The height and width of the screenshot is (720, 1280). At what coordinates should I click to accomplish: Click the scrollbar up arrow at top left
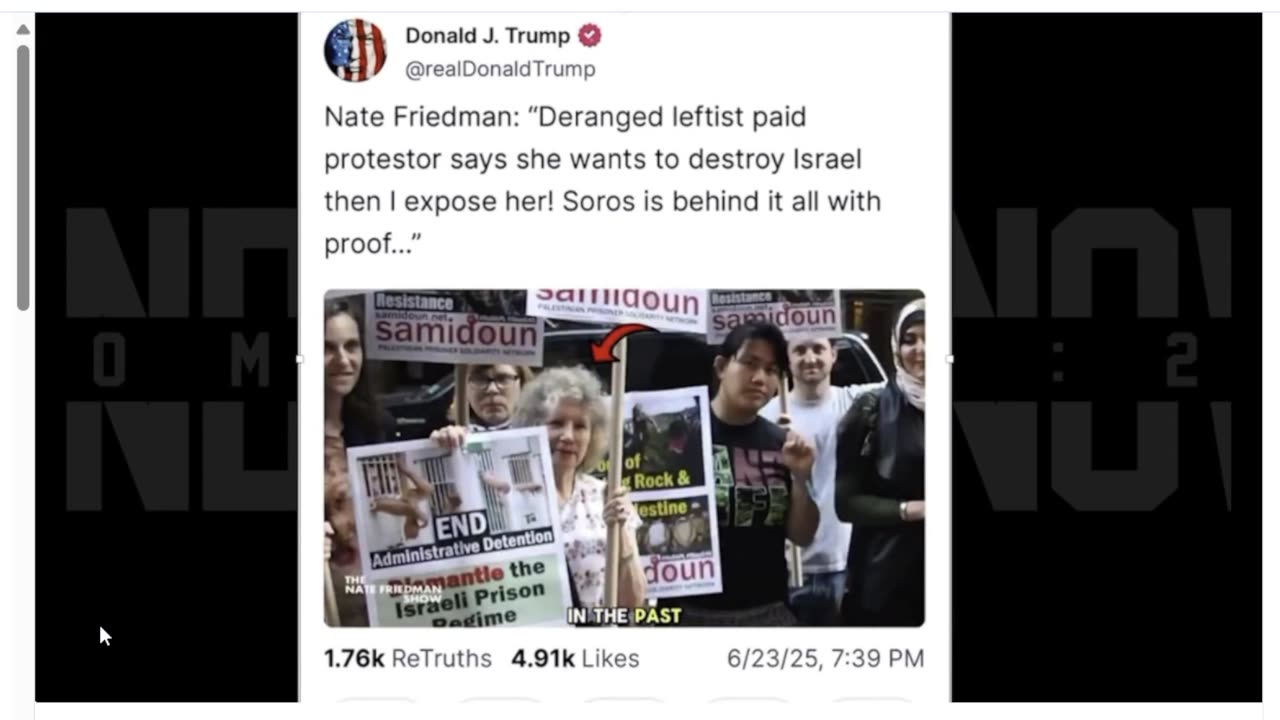23,29
